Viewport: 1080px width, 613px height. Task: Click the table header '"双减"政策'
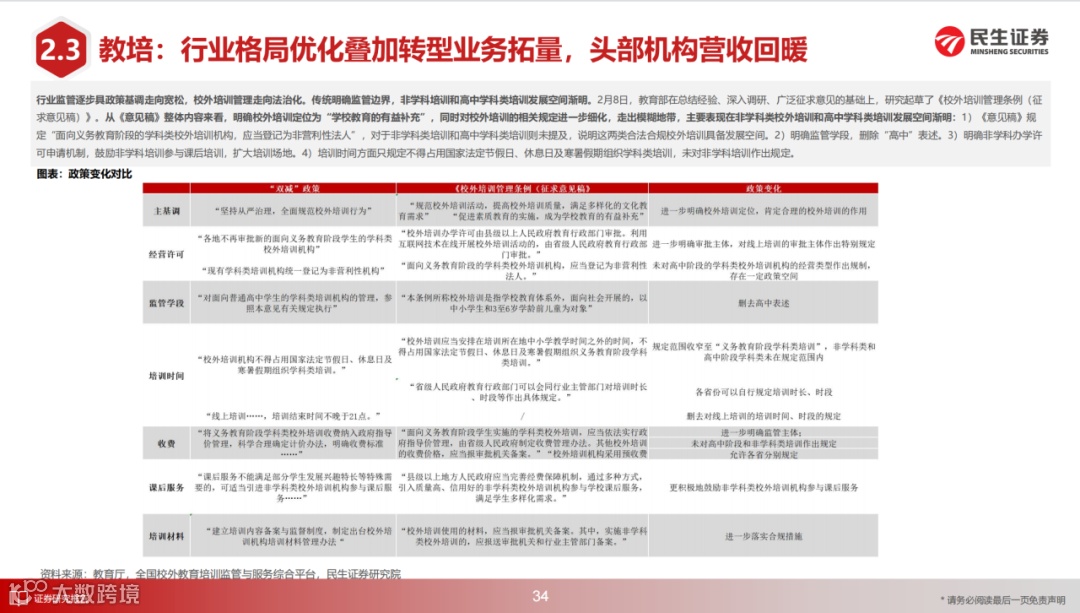pos(293,188)
